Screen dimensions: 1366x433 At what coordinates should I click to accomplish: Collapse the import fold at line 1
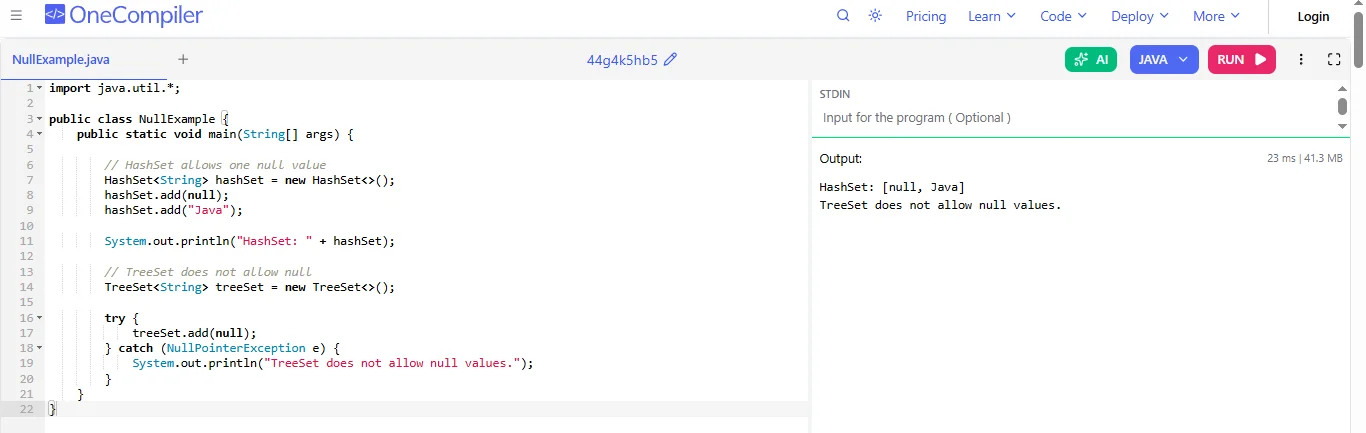pyautogui.click(x=40, y=88)
